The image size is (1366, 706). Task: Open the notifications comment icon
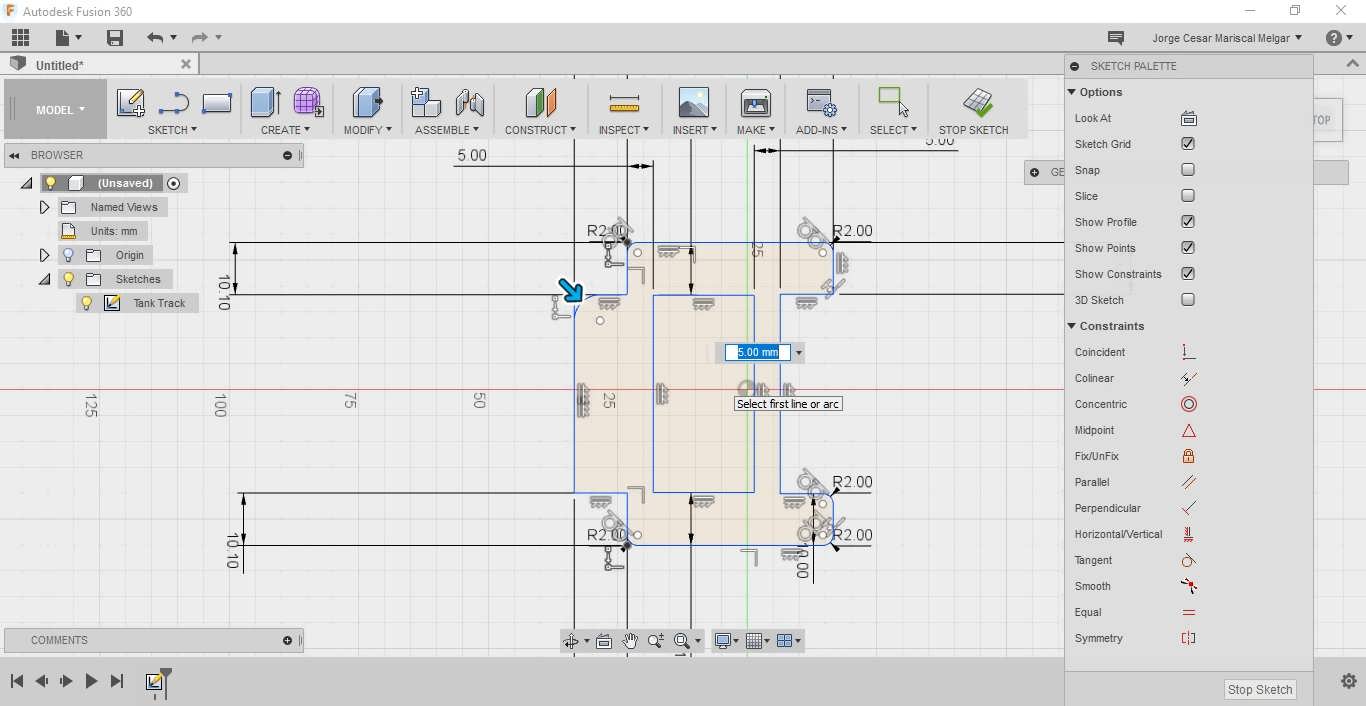click(x=1116, y=38)
